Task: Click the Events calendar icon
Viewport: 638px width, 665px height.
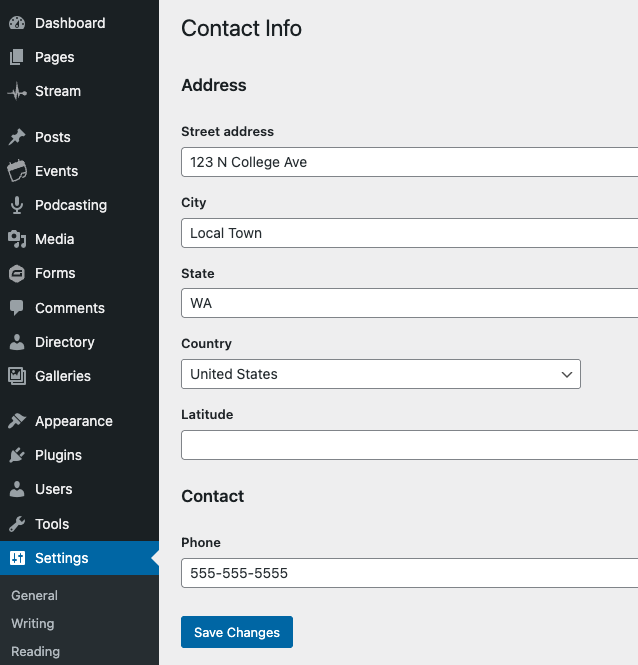Action: (17, 171)
